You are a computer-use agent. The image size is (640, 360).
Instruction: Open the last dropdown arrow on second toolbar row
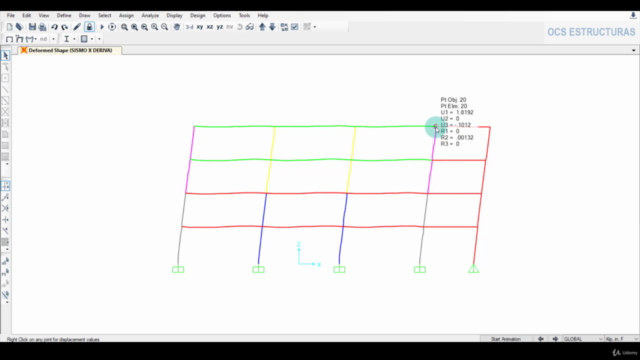99,39
